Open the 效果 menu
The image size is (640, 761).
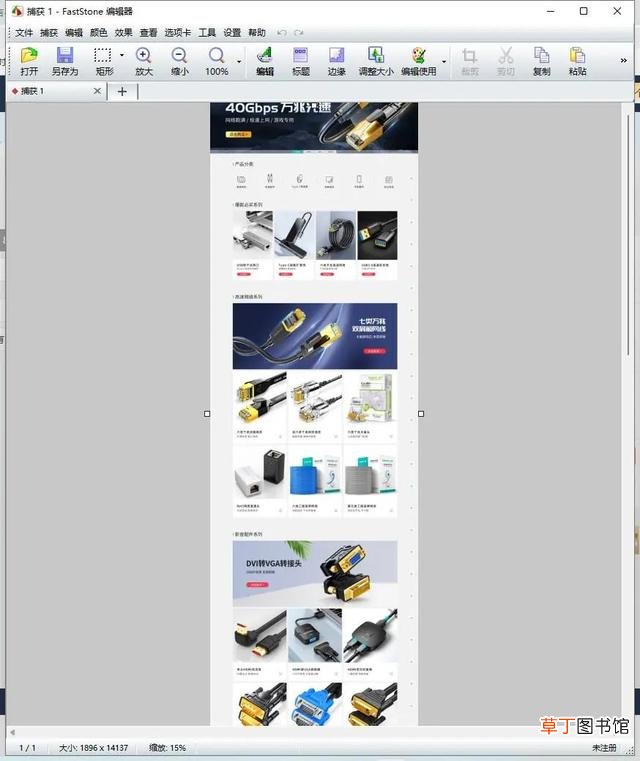(123, 33)
